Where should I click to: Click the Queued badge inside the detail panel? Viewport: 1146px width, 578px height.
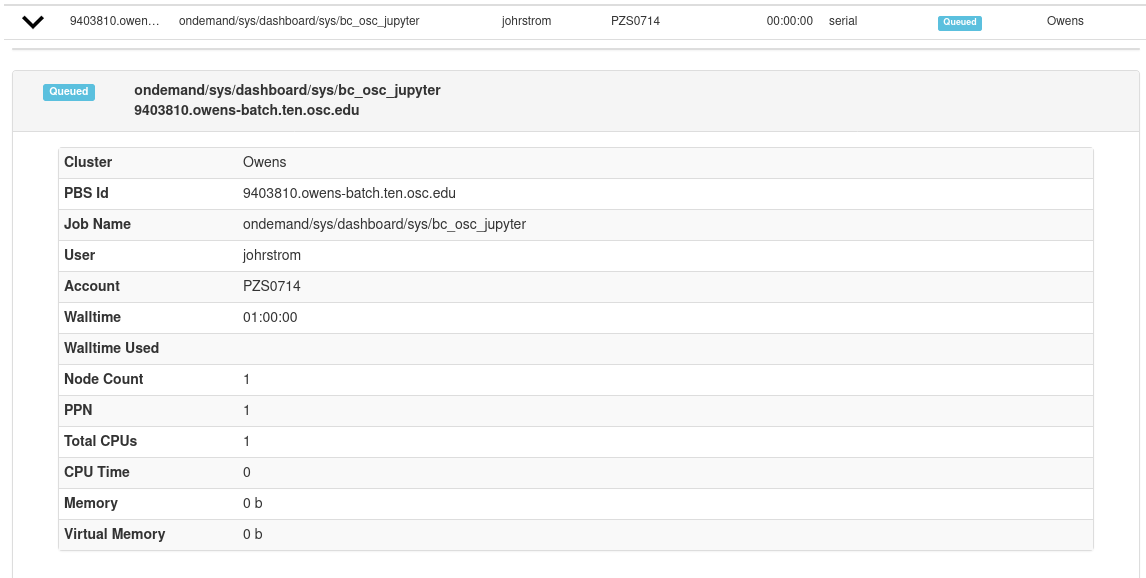pos(68,91)
